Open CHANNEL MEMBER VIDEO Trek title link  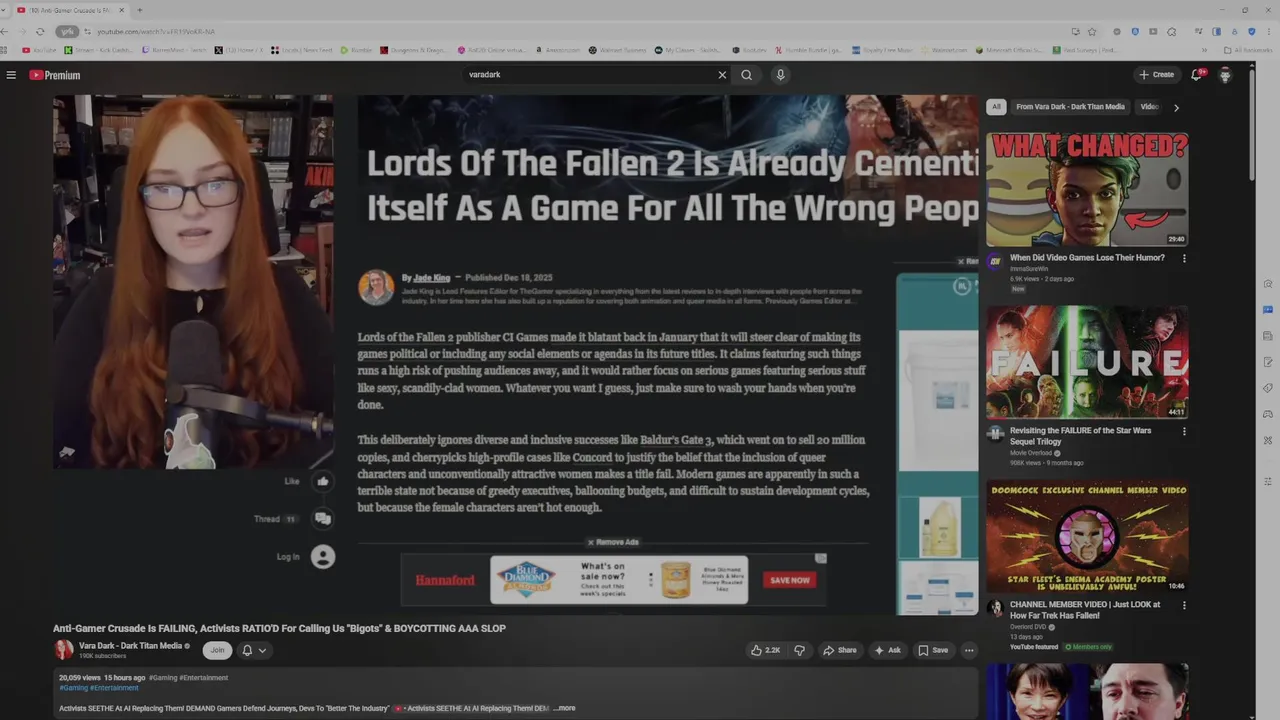(1085, 610)
